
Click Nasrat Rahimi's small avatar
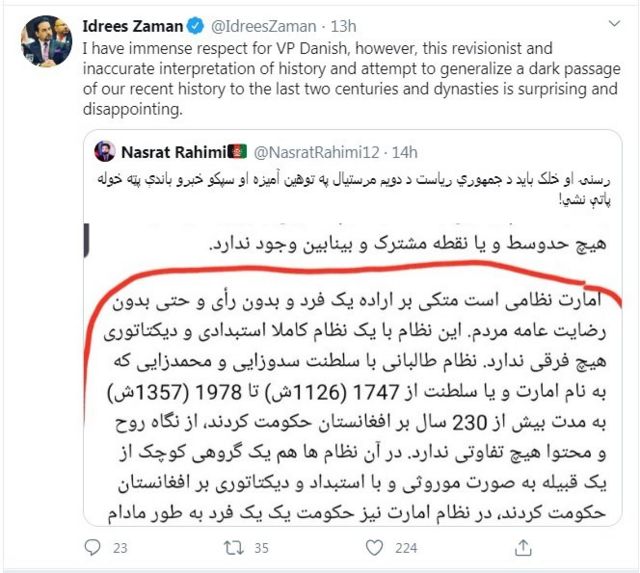coord(105,151)
